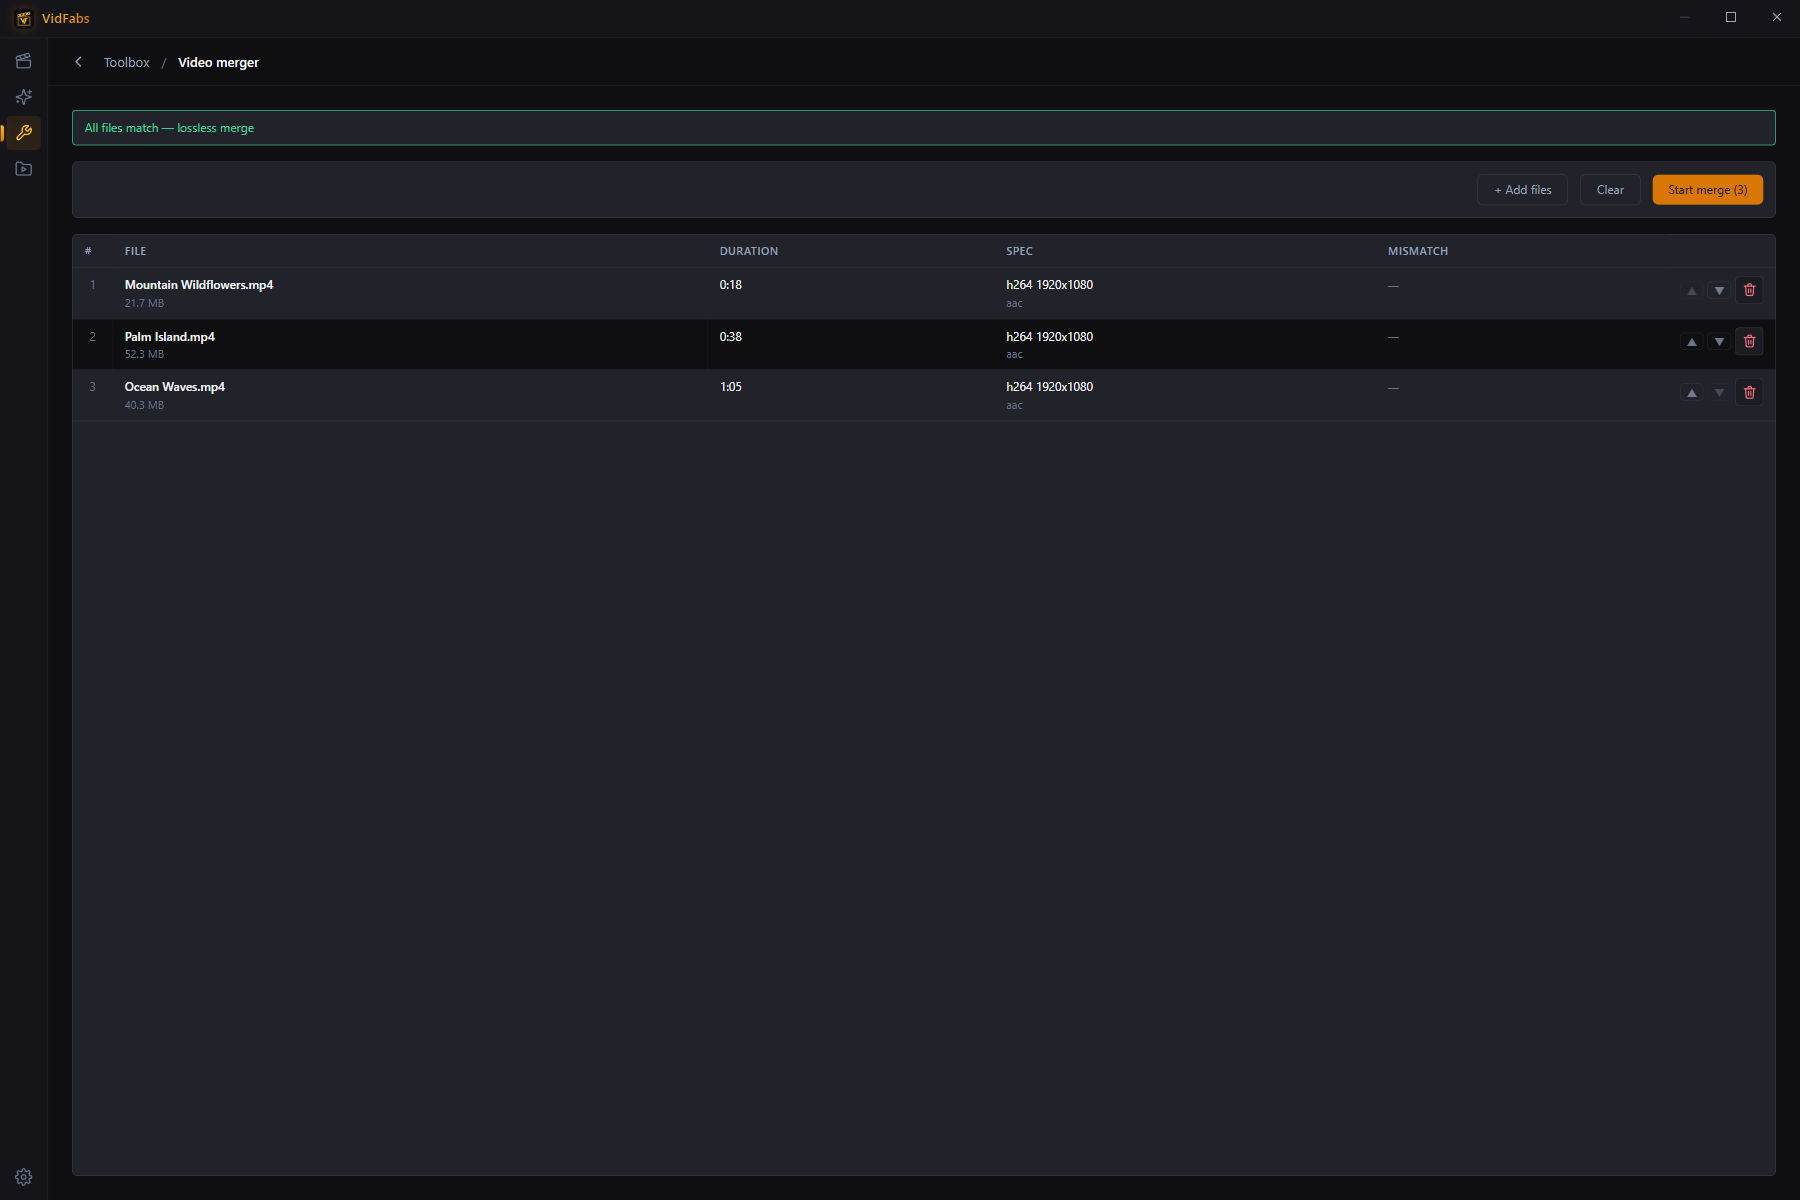The height and width of the screenshot is (1200, 1800).
Task: Select the wrench Toolbox sidebar icon
Action: pyautogui.click(x=24, y=133)
